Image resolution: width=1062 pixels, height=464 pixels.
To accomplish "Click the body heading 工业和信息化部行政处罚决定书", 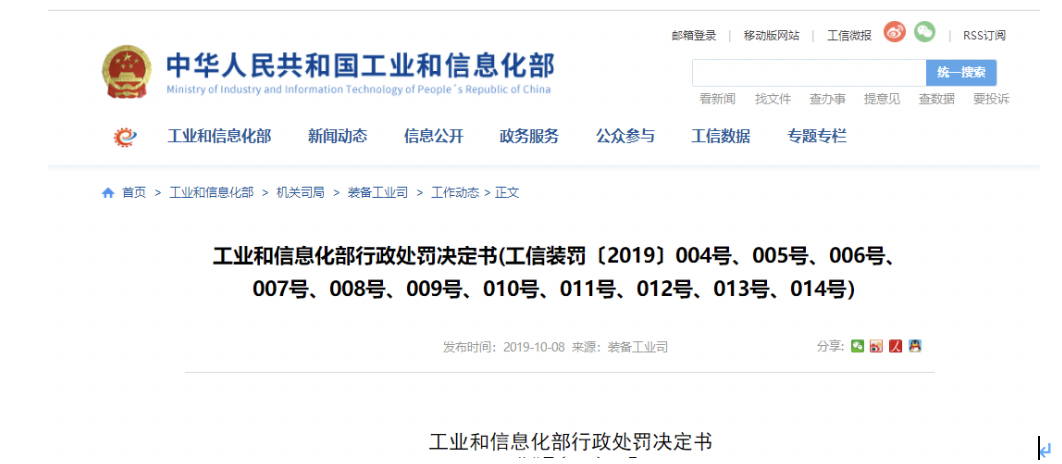I will (x=570, y=442).
